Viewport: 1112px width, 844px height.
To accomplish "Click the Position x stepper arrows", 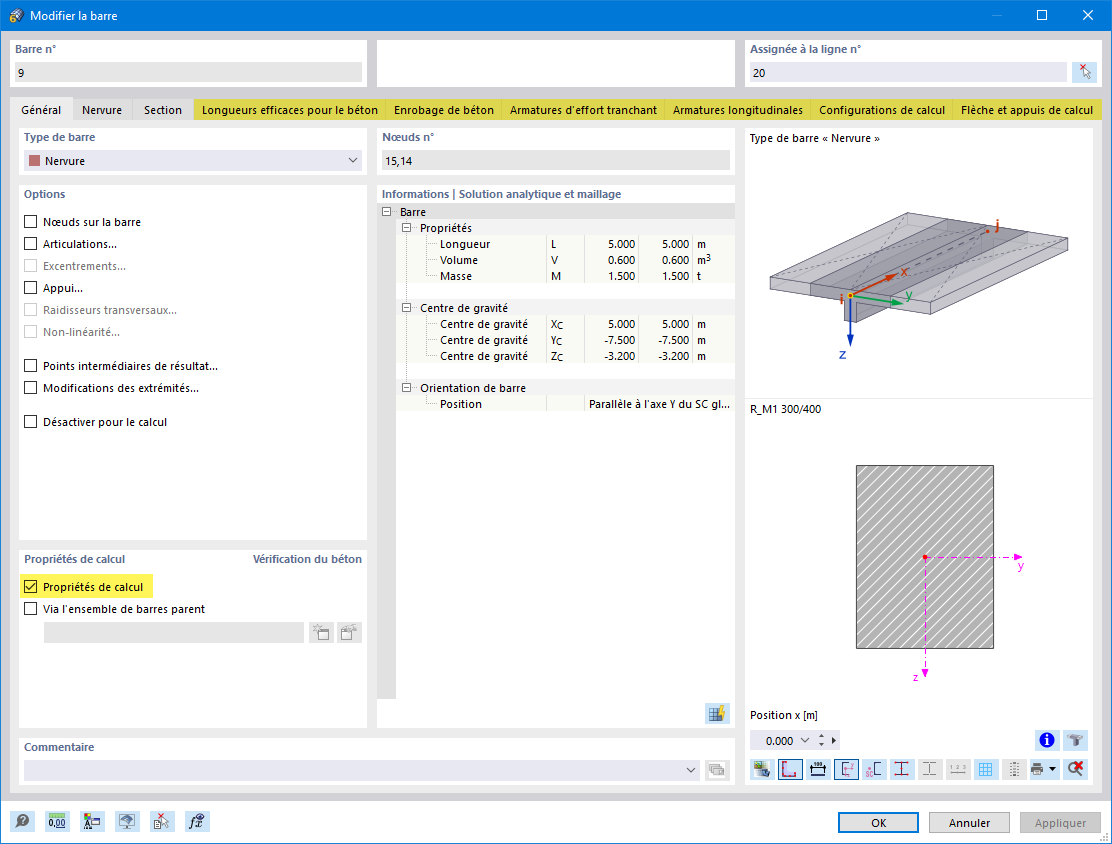I will click(x=821, y=740).
